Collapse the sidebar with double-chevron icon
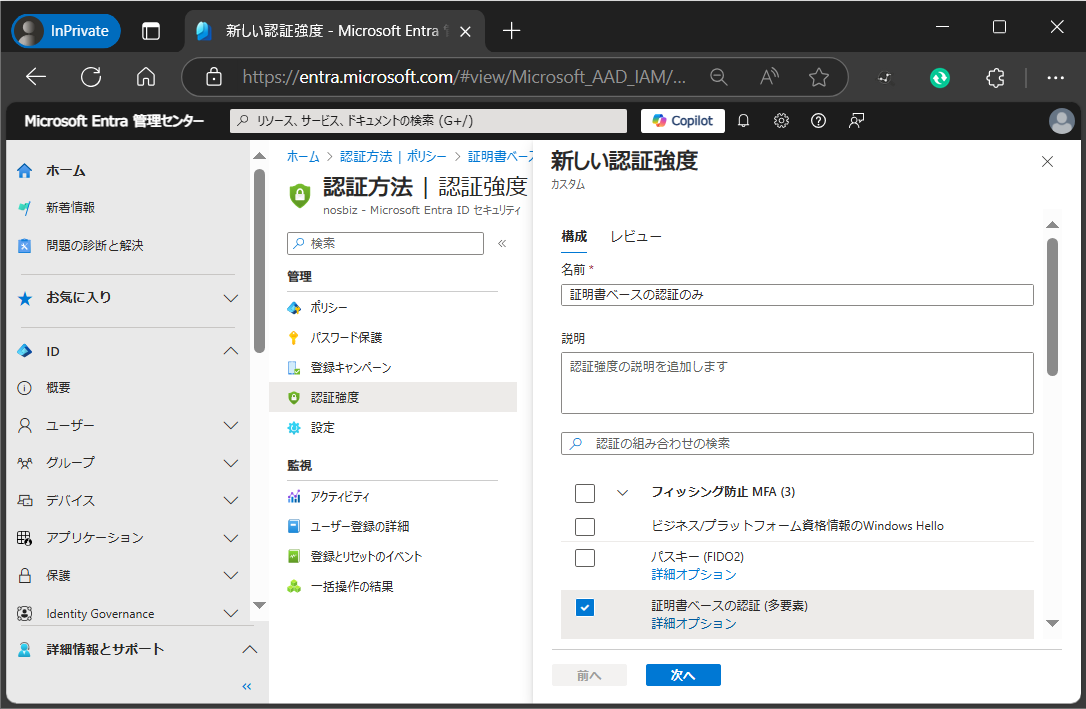This screenshot has height=709, width=1086. pyautogui.click(x=247, y=686)
